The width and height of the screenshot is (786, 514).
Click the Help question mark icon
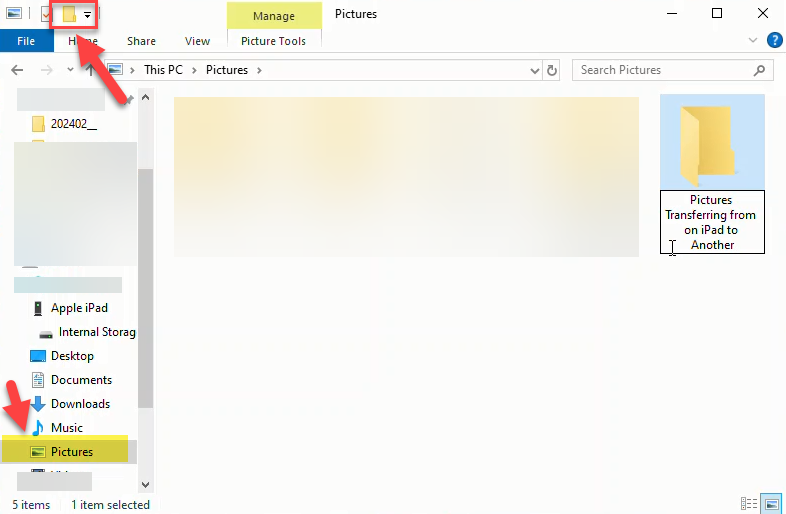[774, 41]
